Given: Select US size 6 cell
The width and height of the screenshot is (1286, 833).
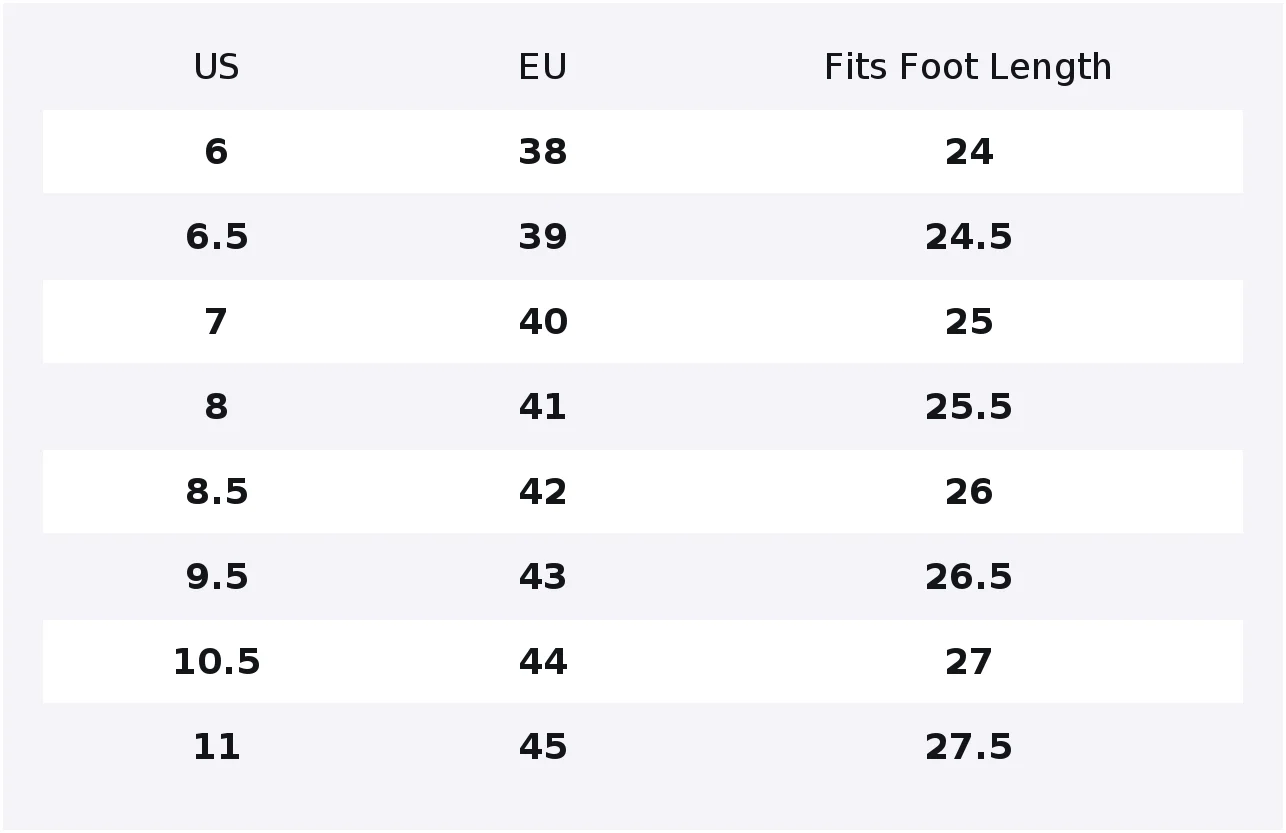Looking at the screenshot, I should (216, 152).
